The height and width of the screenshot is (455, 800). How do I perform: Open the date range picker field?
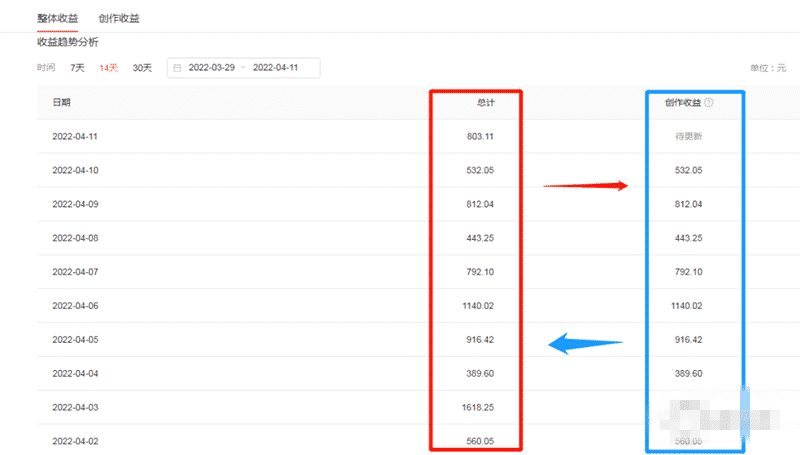coord(244,68)
